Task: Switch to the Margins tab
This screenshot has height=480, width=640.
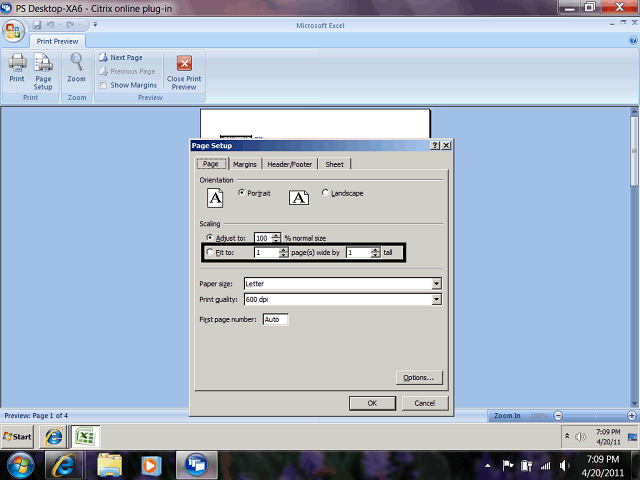Action: [245, 164]
